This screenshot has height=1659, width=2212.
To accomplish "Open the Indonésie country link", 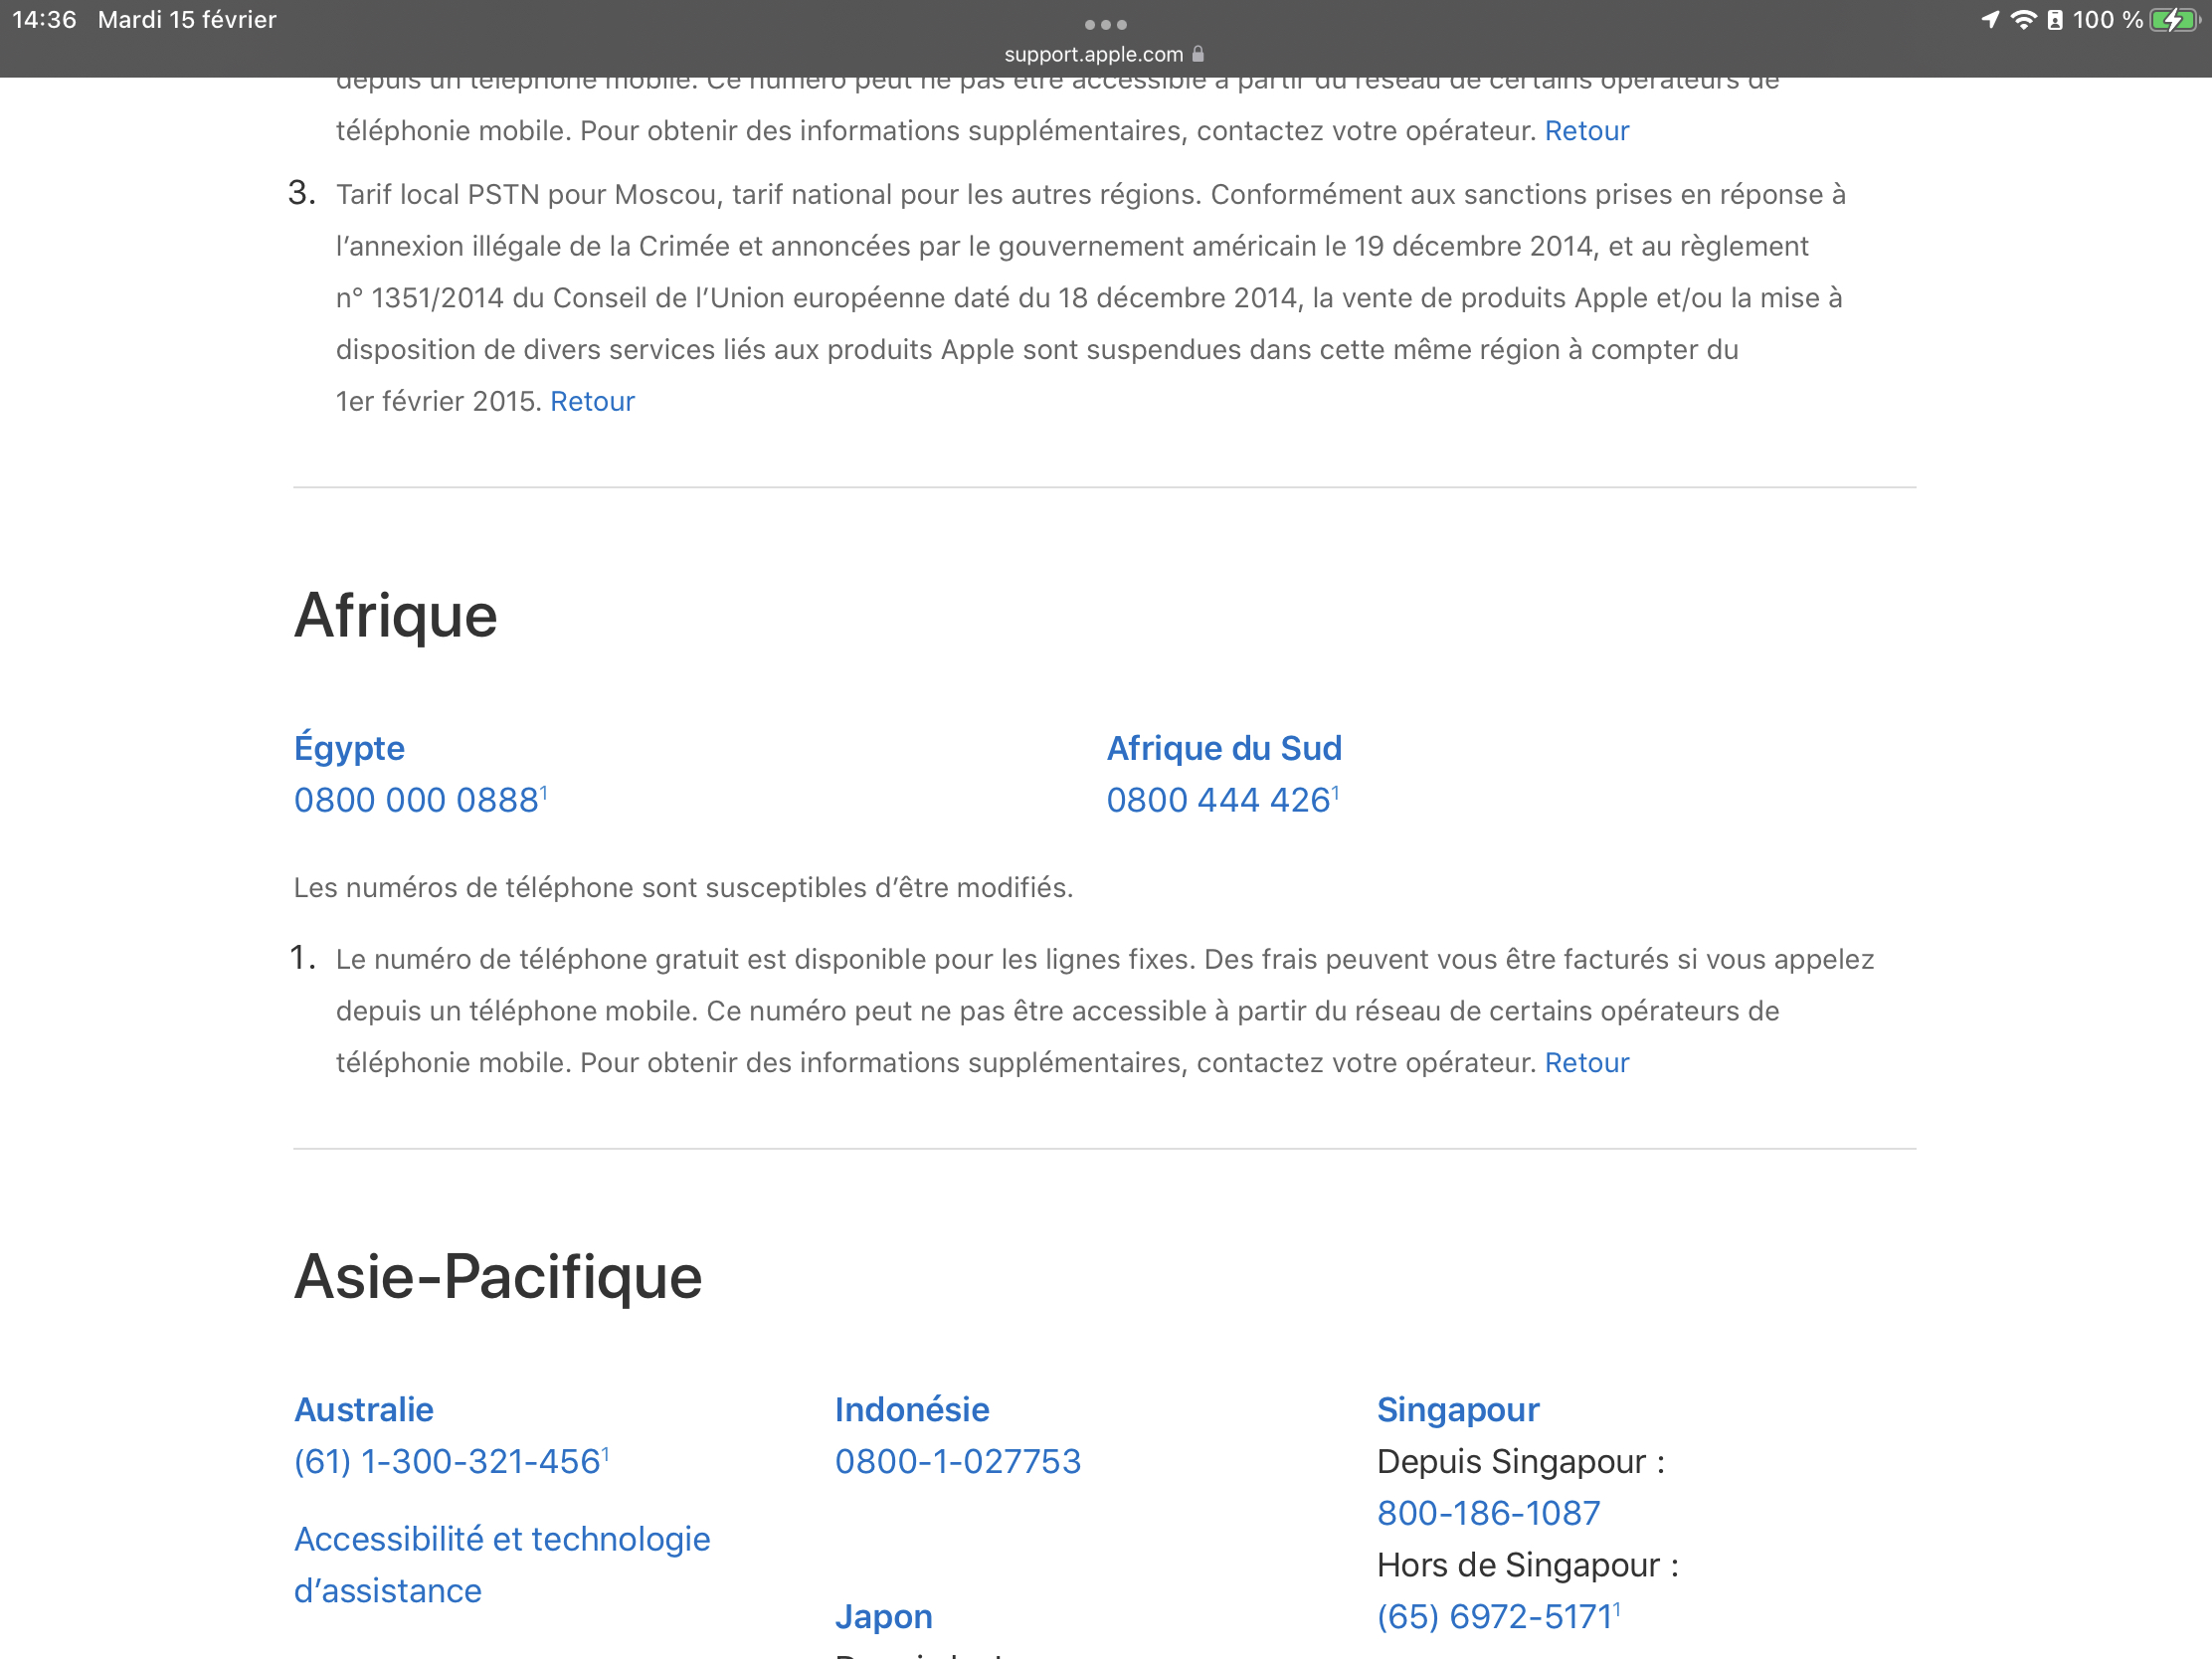I will (x=911, y=1409).
